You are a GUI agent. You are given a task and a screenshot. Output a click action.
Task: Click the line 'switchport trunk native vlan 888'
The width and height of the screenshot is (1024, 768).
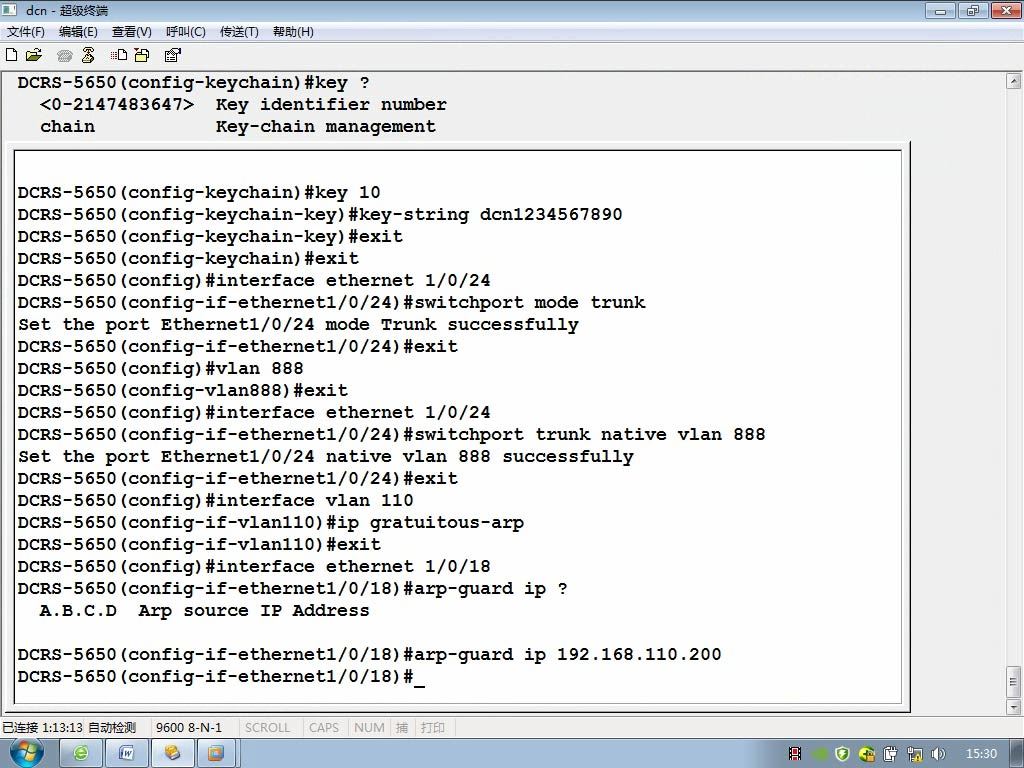[x=392, y=434]
